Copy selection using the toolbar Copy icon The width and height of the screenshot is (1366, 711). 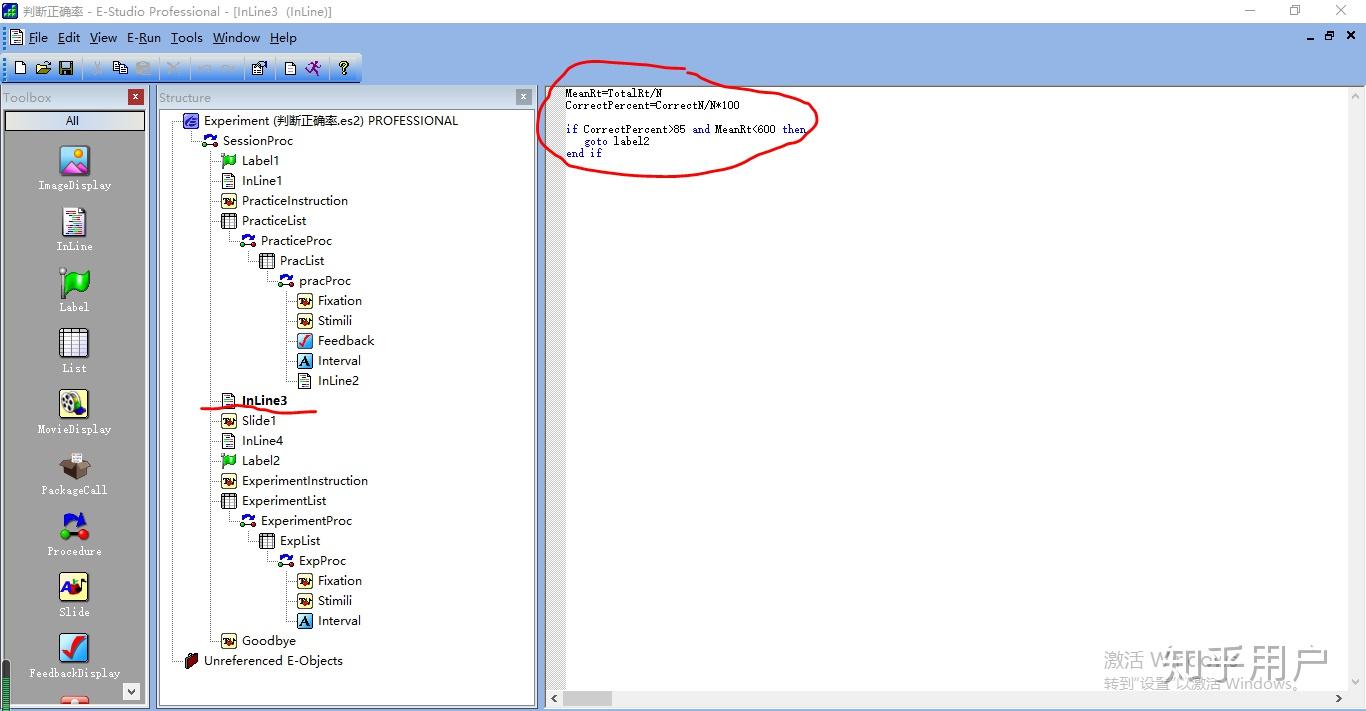pos(120,68)
